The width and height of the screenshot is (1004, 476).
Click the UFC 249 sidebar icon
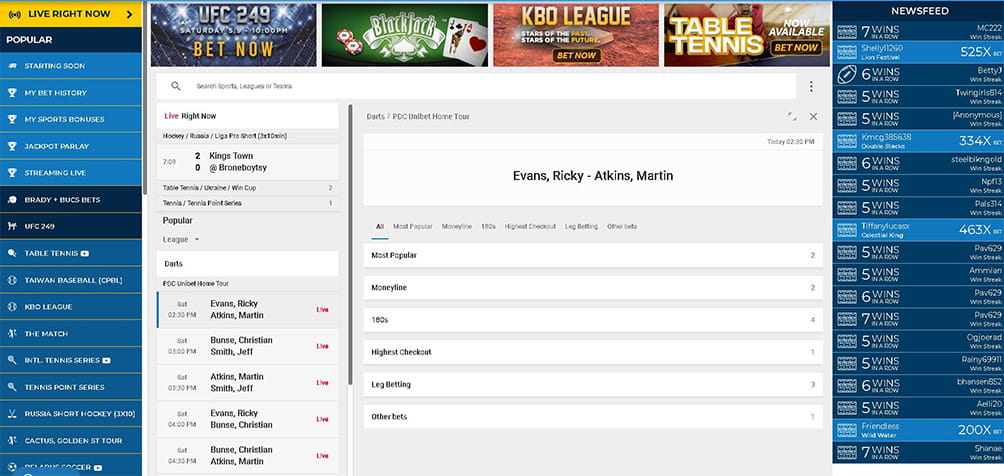tap(12, 226)
